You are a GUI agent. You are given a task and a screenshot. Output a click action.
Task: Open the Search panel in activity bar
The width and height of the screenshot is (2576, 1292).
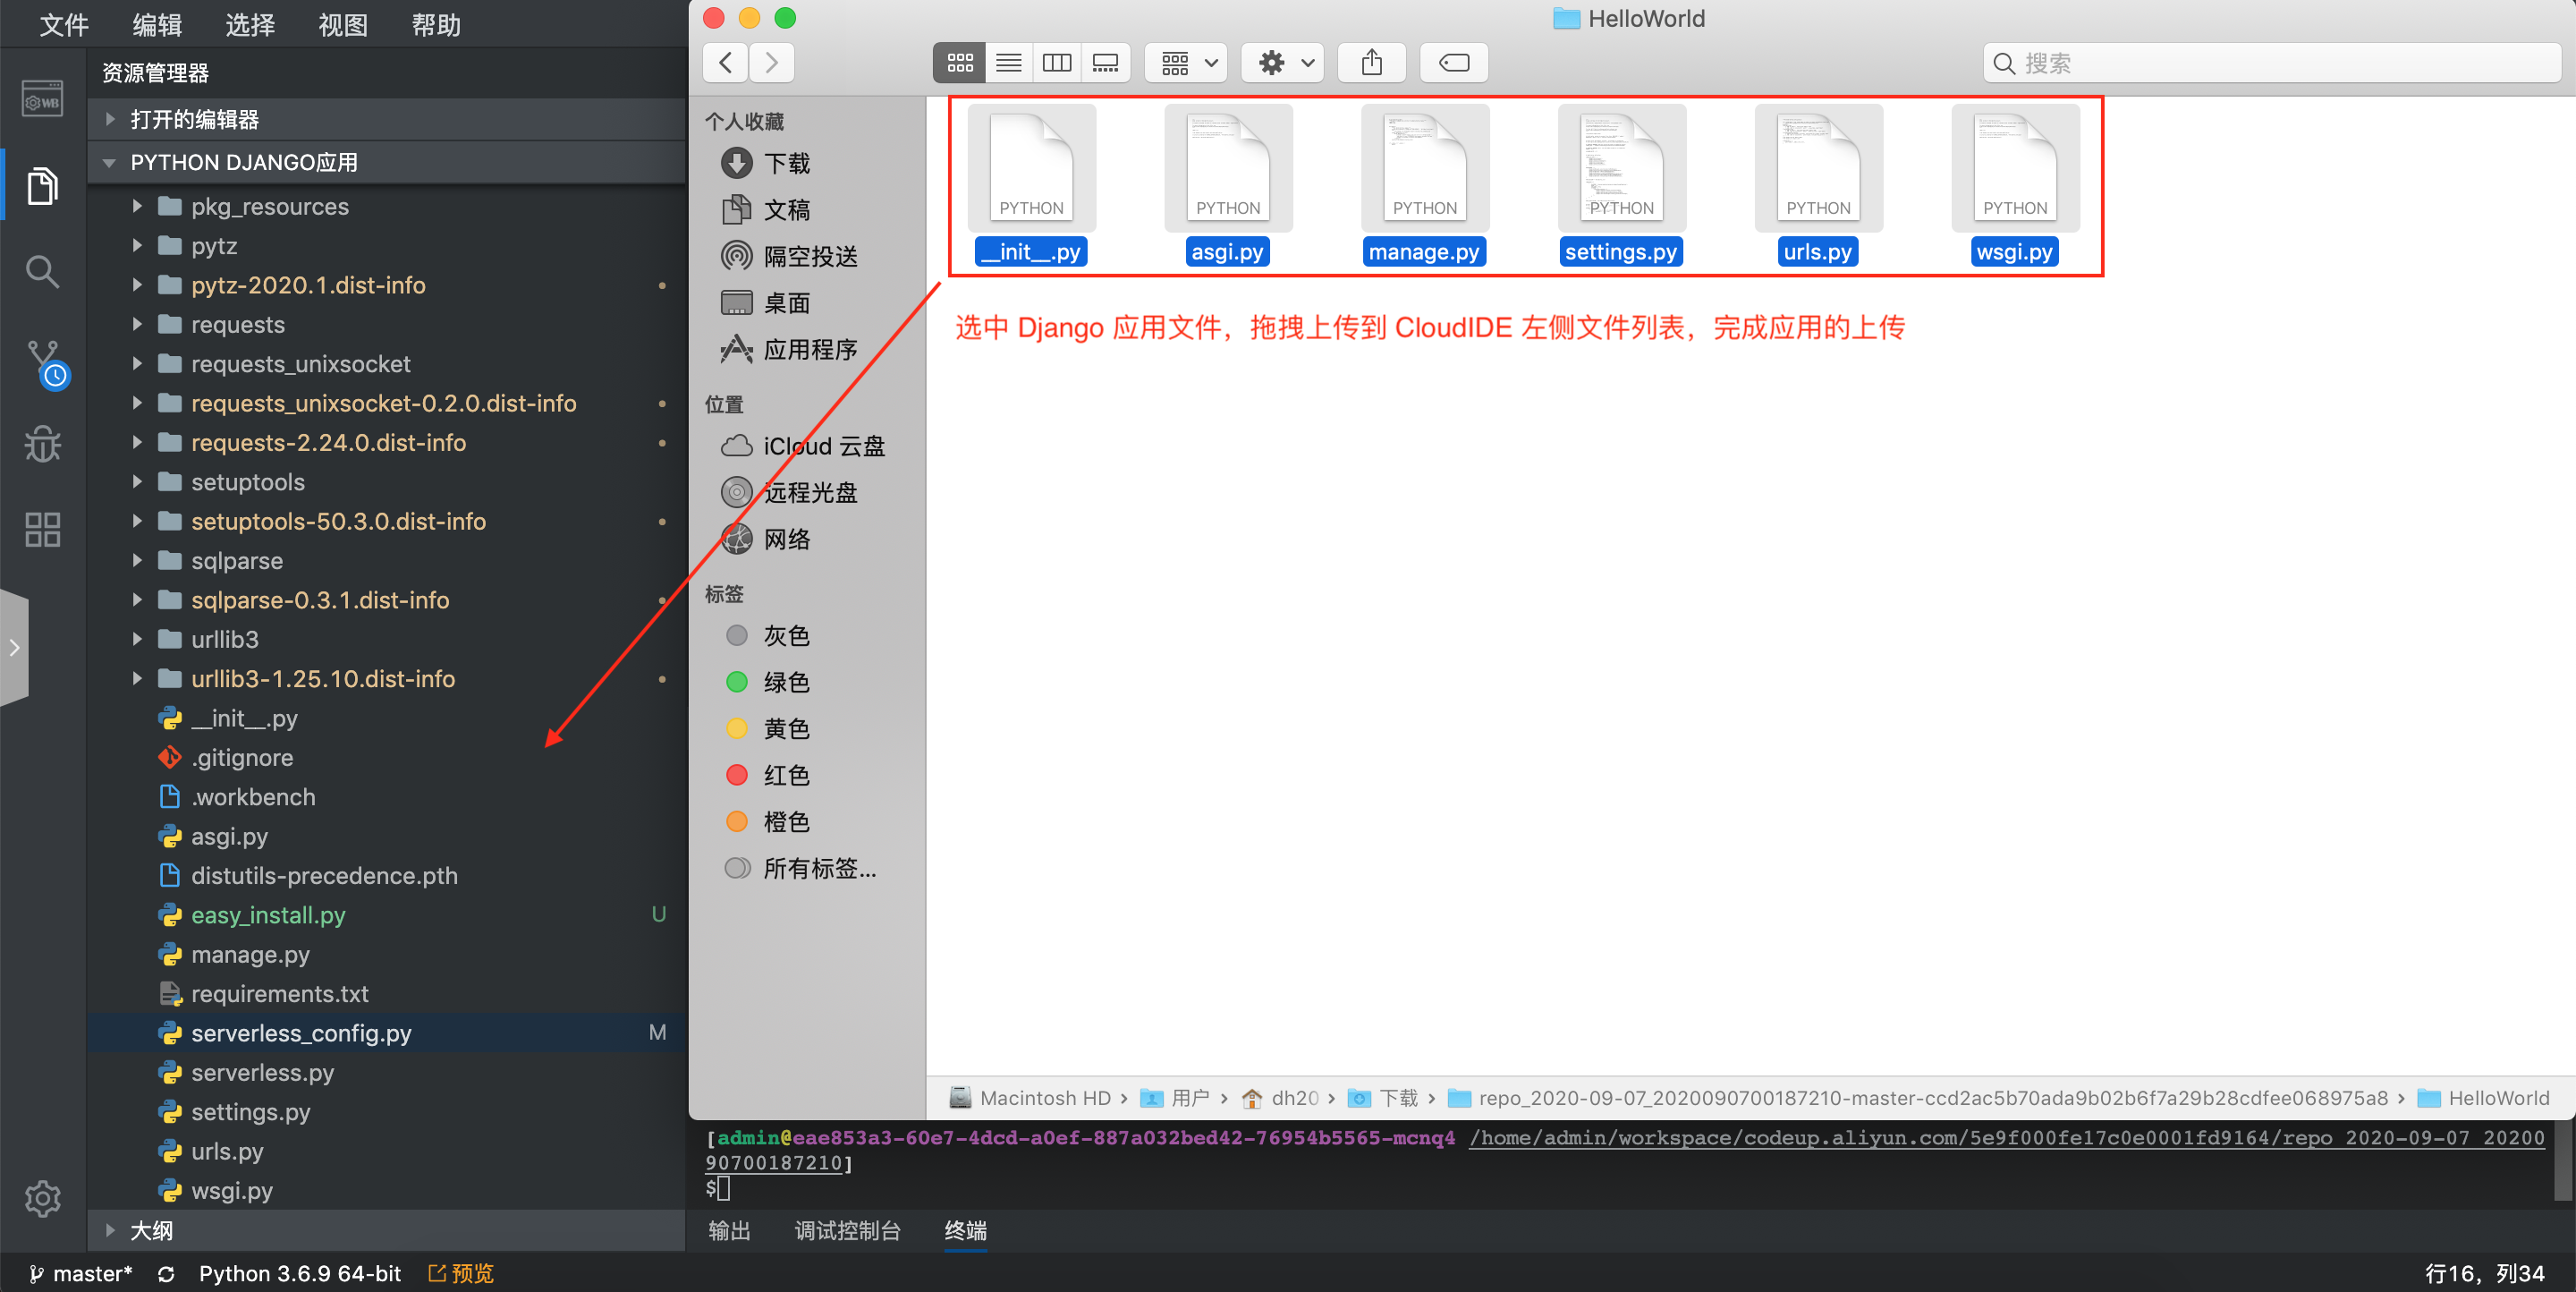(42, 271)
